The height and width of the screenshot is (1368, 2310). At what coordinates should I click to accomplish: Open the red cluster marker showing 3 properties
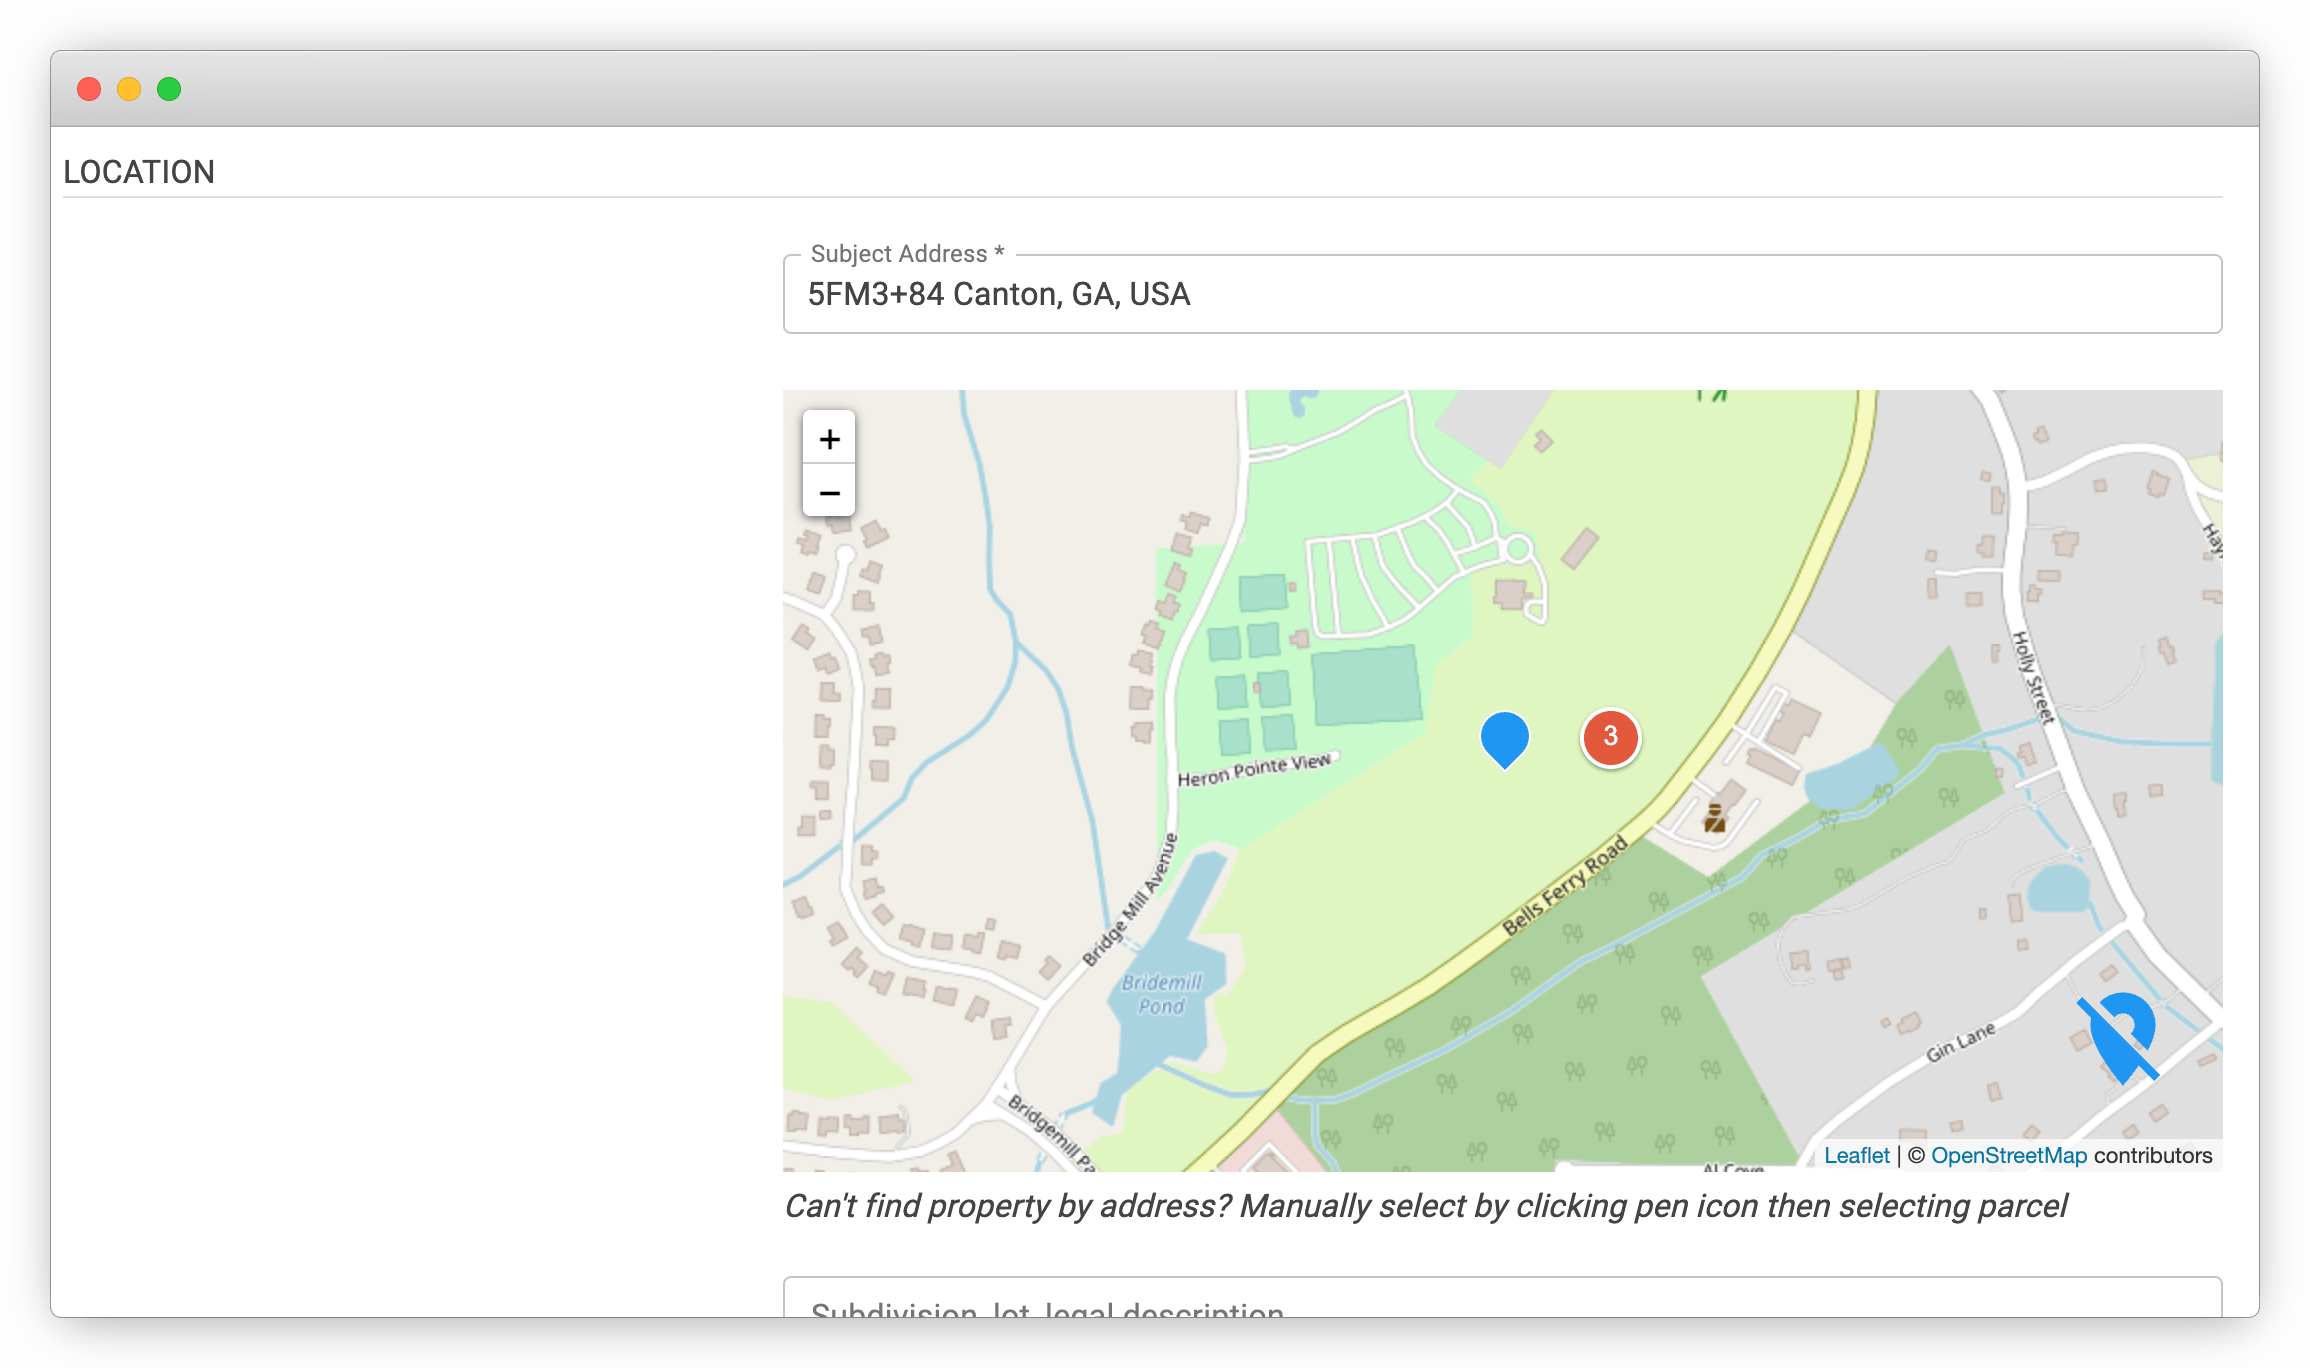pyautogui.click(x=1610, y=737)
